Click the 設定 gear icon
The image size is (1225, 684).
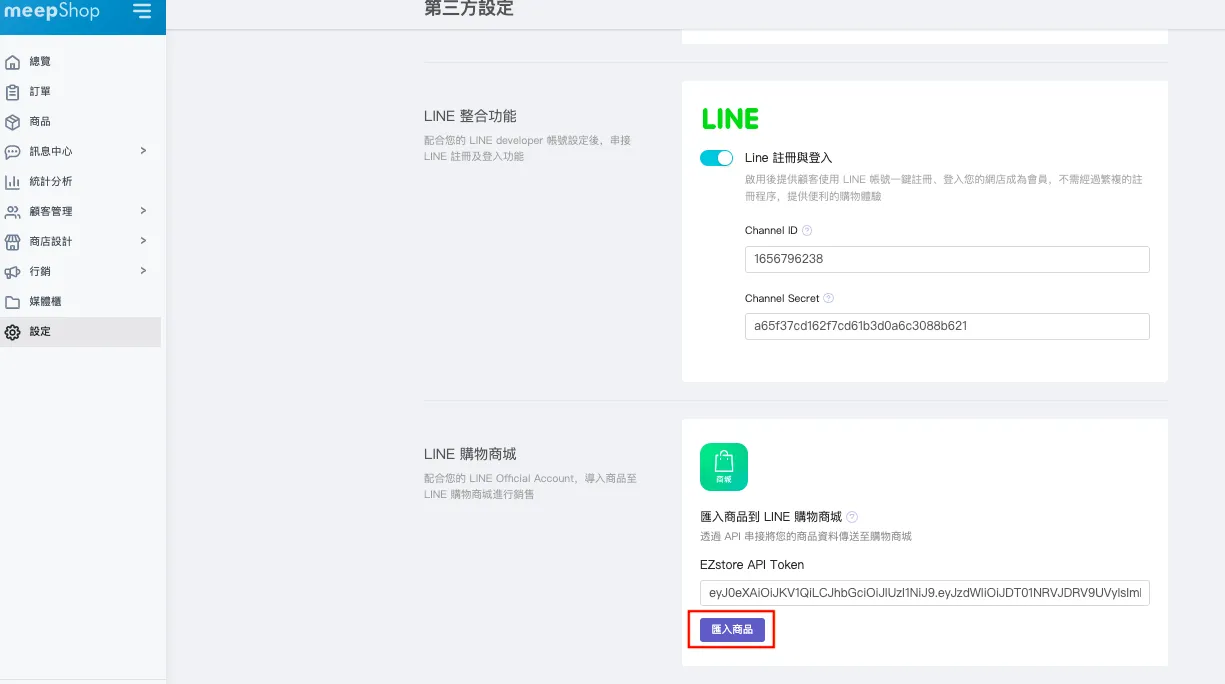pos(13,332)
